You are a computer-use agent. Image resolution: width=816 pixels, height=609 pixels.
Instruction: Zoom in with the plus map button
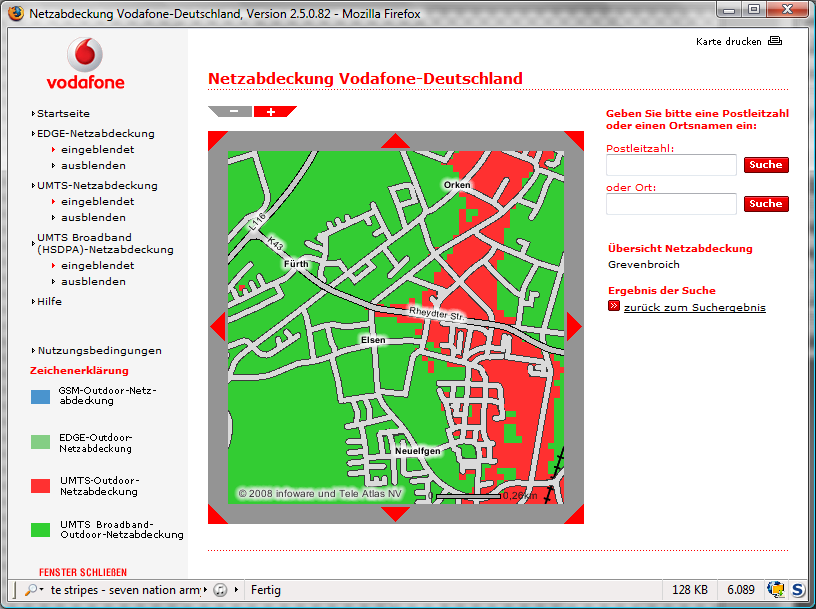click(274, 111)
